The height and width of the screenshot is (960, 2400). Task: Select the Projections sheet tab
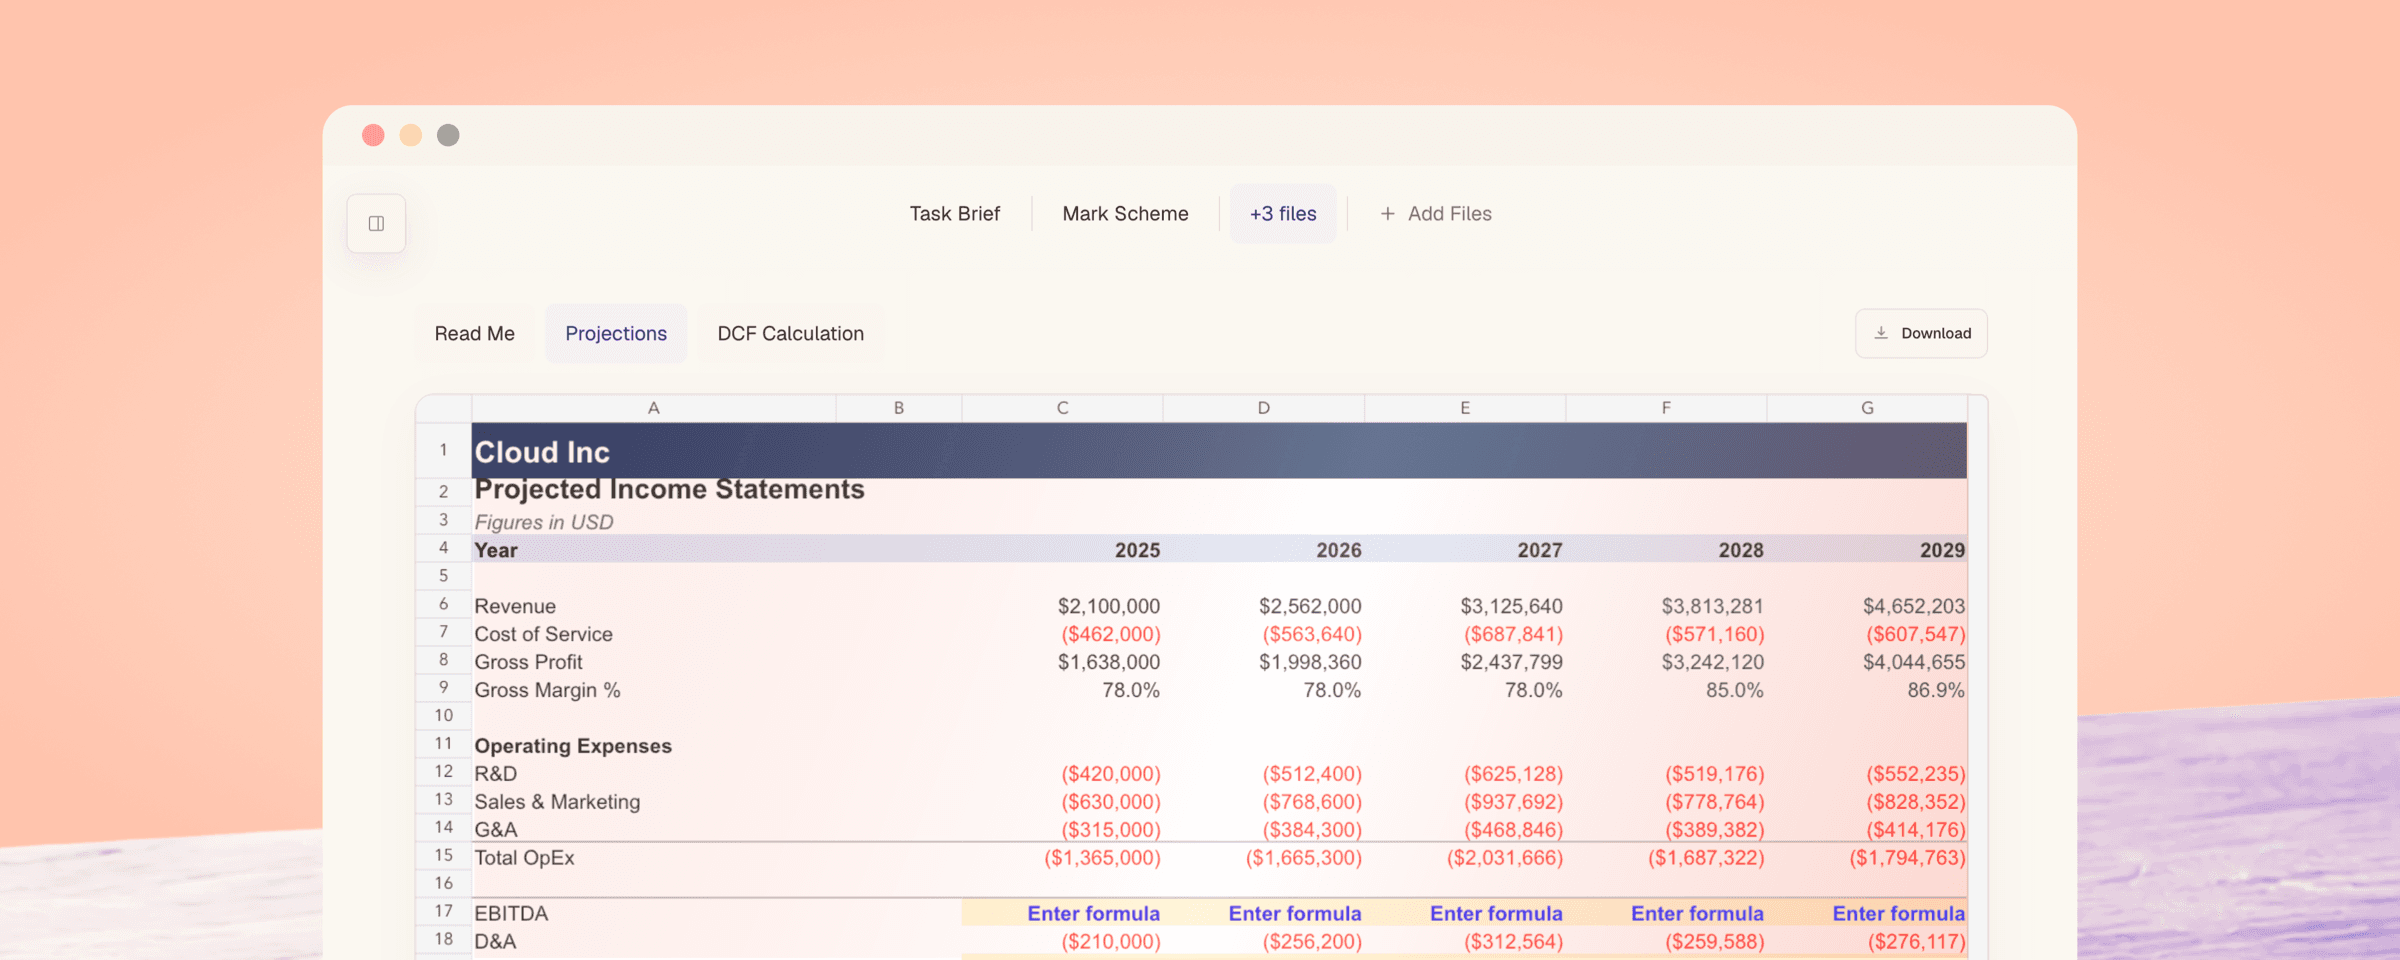[616, 334]
